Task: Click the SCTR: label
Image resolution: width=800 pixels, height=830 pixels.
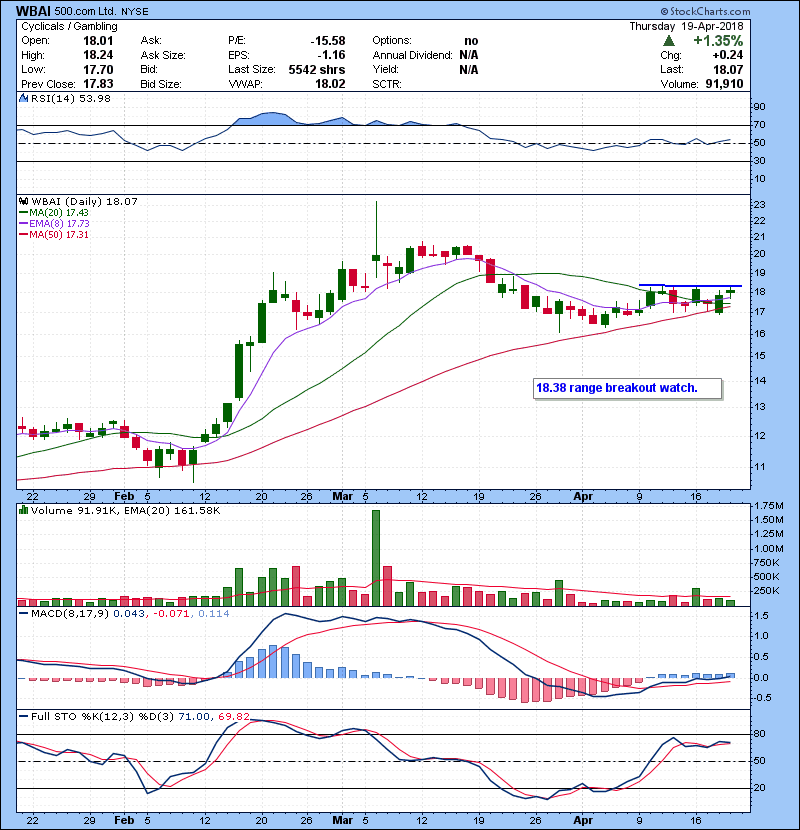Action: click(x=387, y=84)
